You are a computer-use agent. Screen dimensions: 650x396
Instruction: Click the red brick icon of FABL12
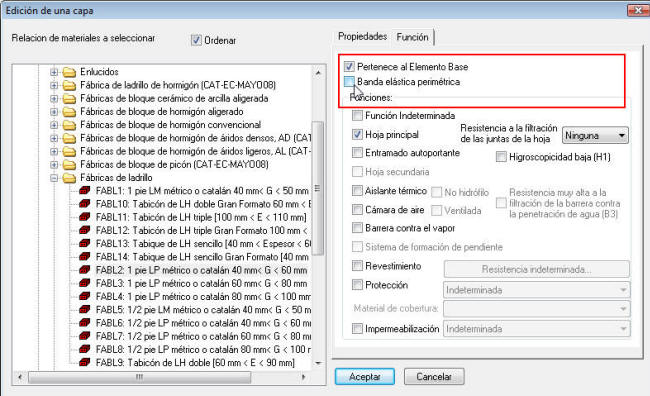(85, 230)
